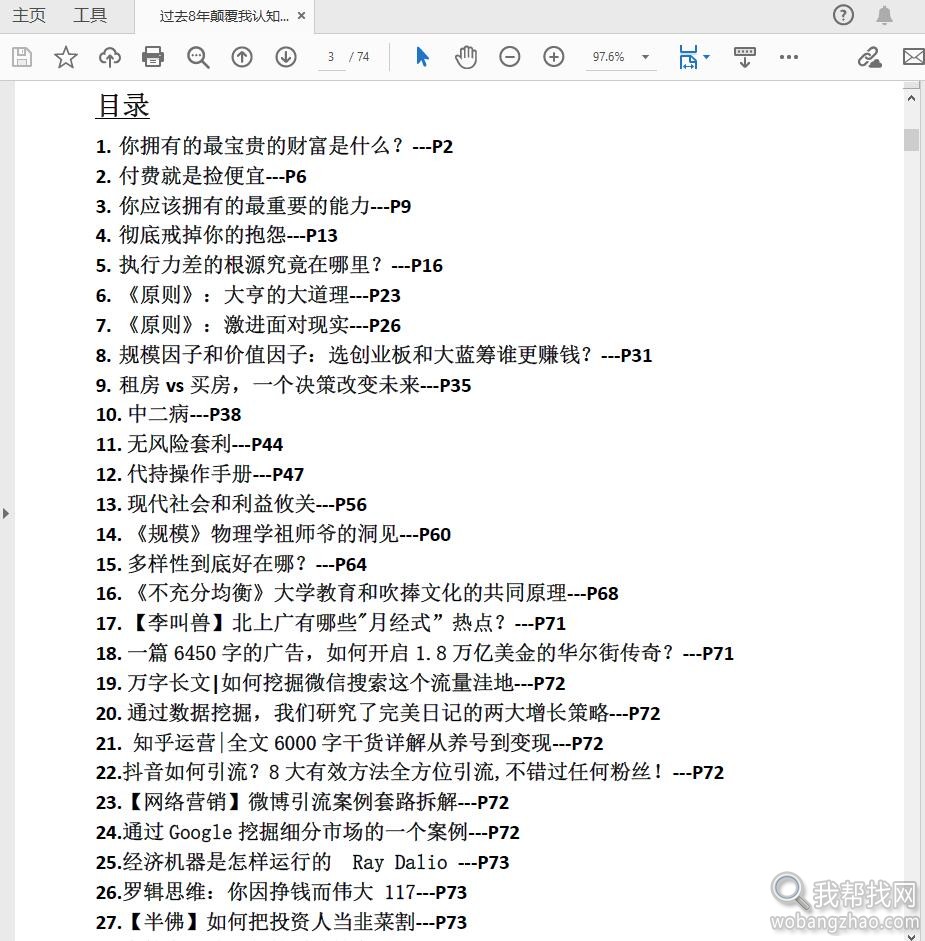925x941 pixels.
Task: Click entry 抖音如何引流
Action: pyautogui.click(x=410, y=772)
